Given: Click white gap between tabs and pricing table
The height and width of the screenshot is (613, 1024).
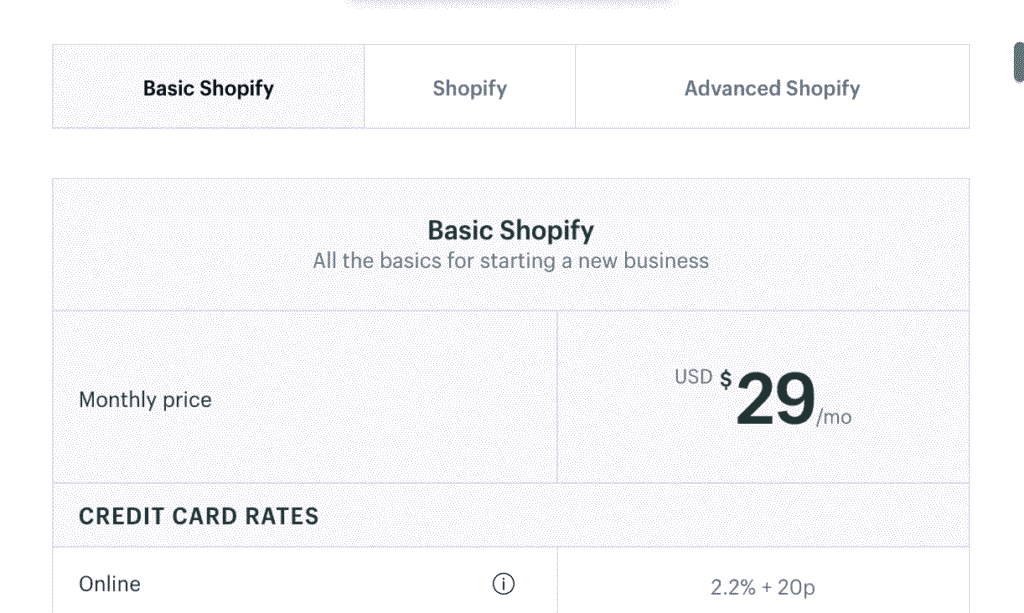Looking at the screenshot, I should pyautogui.click(x=510, y=153).
